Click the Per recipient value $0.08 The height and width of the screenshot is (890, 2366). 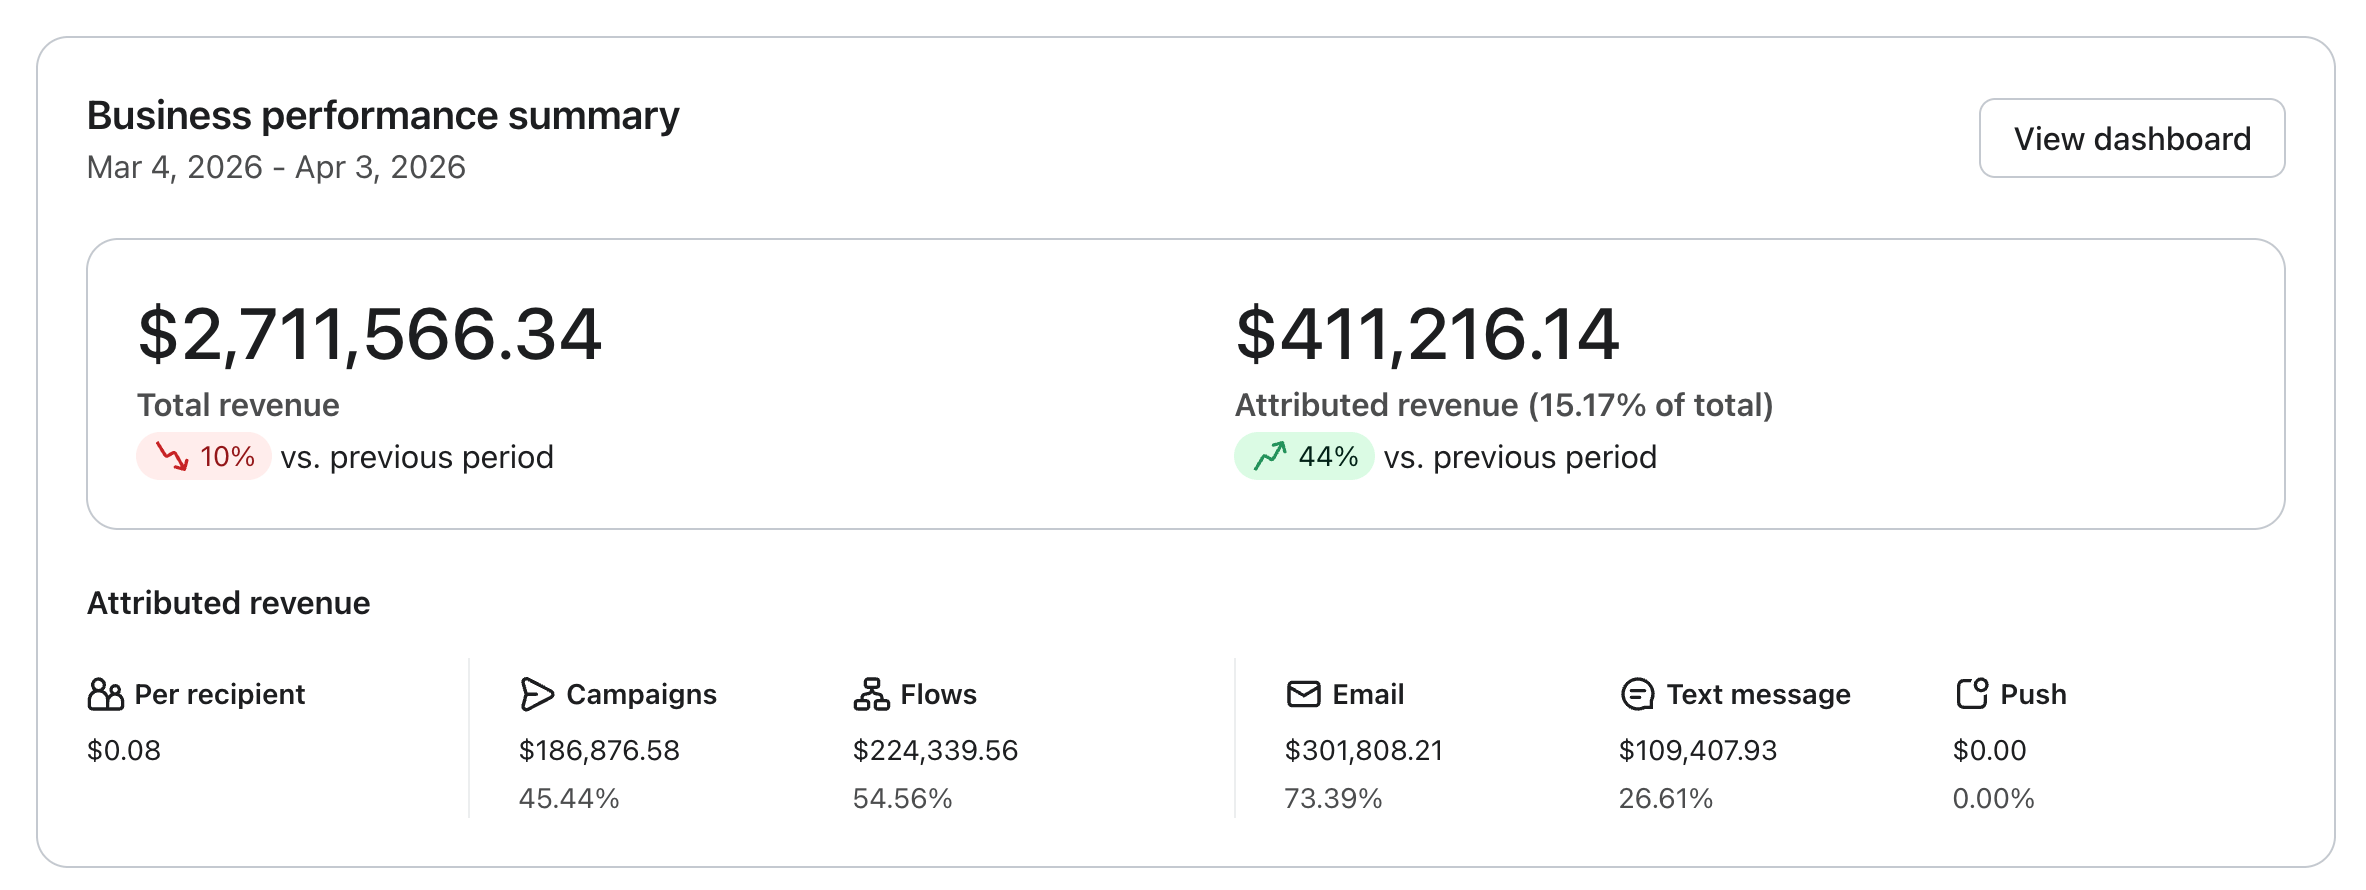click(x=124, y=750)
